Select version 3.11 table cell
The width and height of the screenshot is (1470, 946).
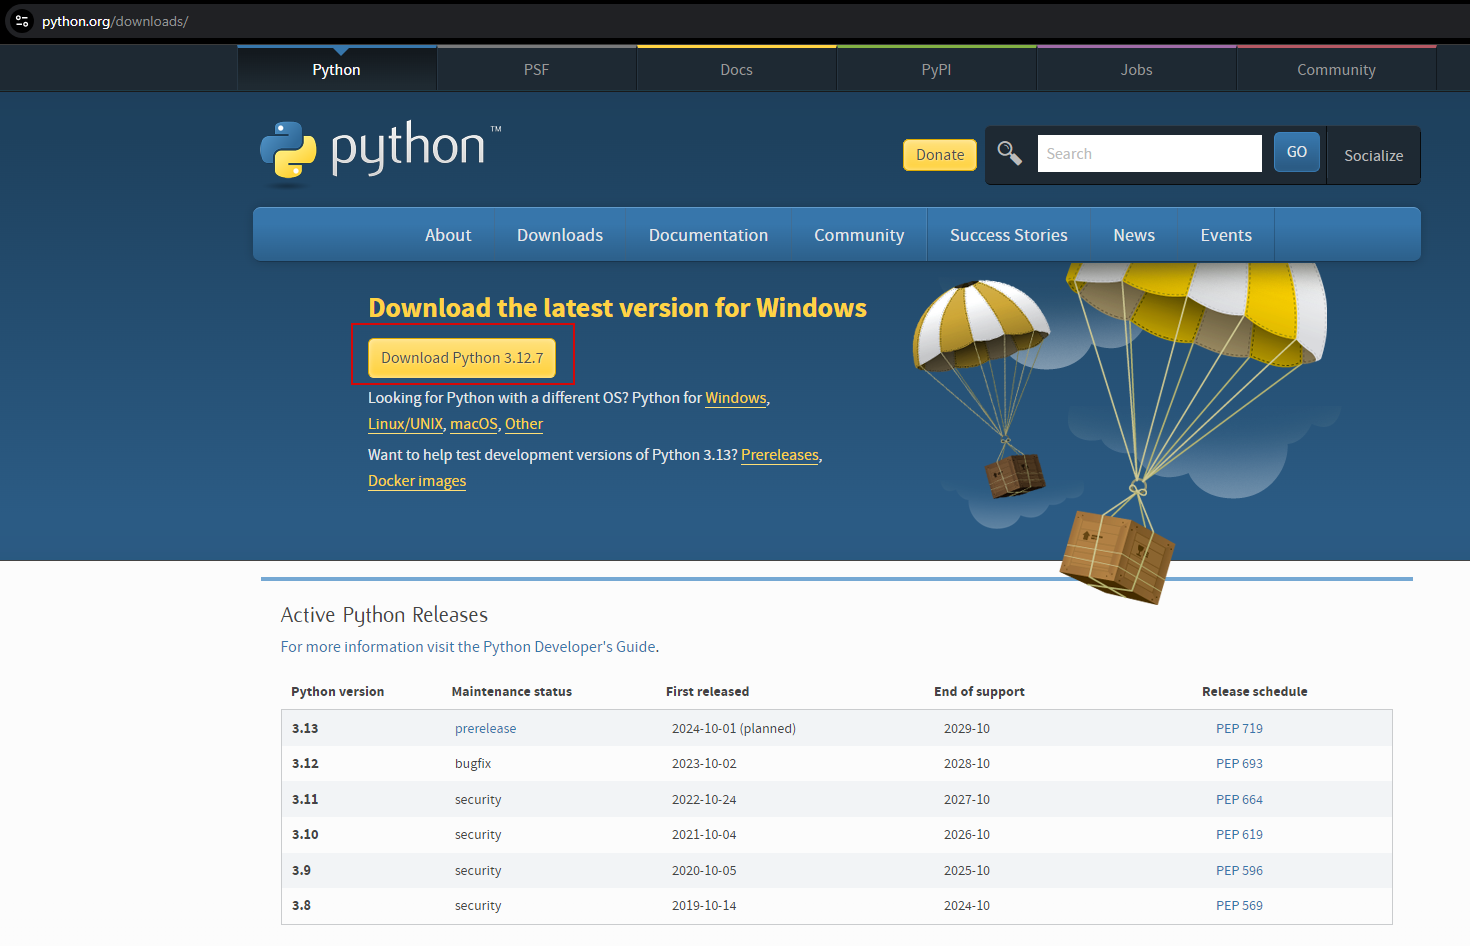point(305,800)
